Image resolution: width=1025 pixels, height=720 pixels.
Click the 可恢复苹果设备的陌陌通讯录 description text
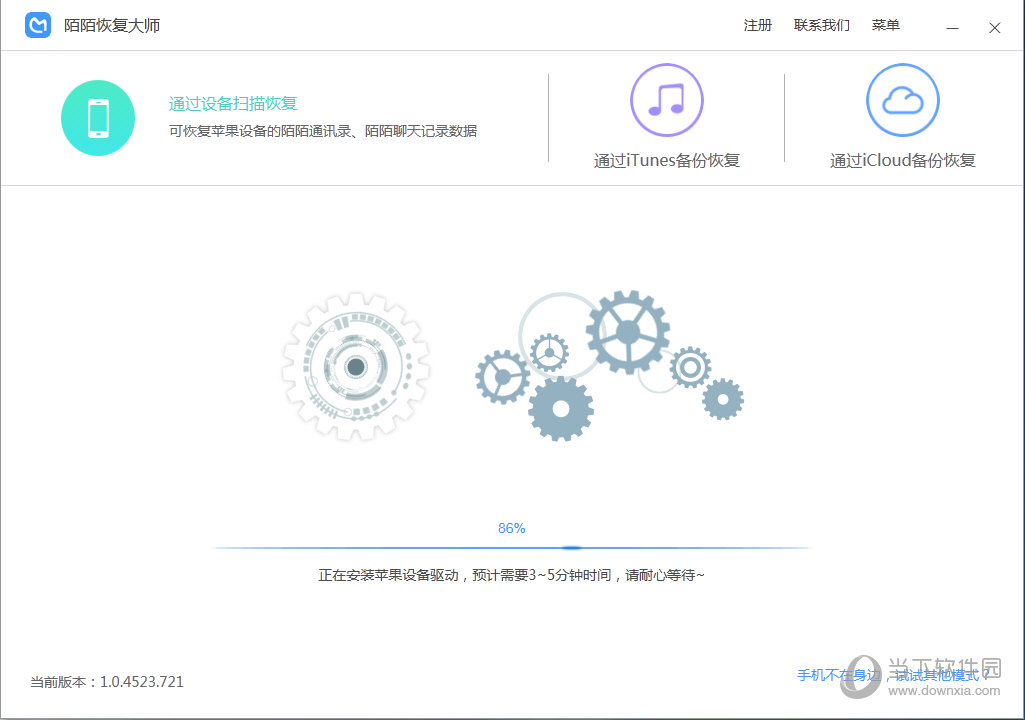click(x=323, y=131)
